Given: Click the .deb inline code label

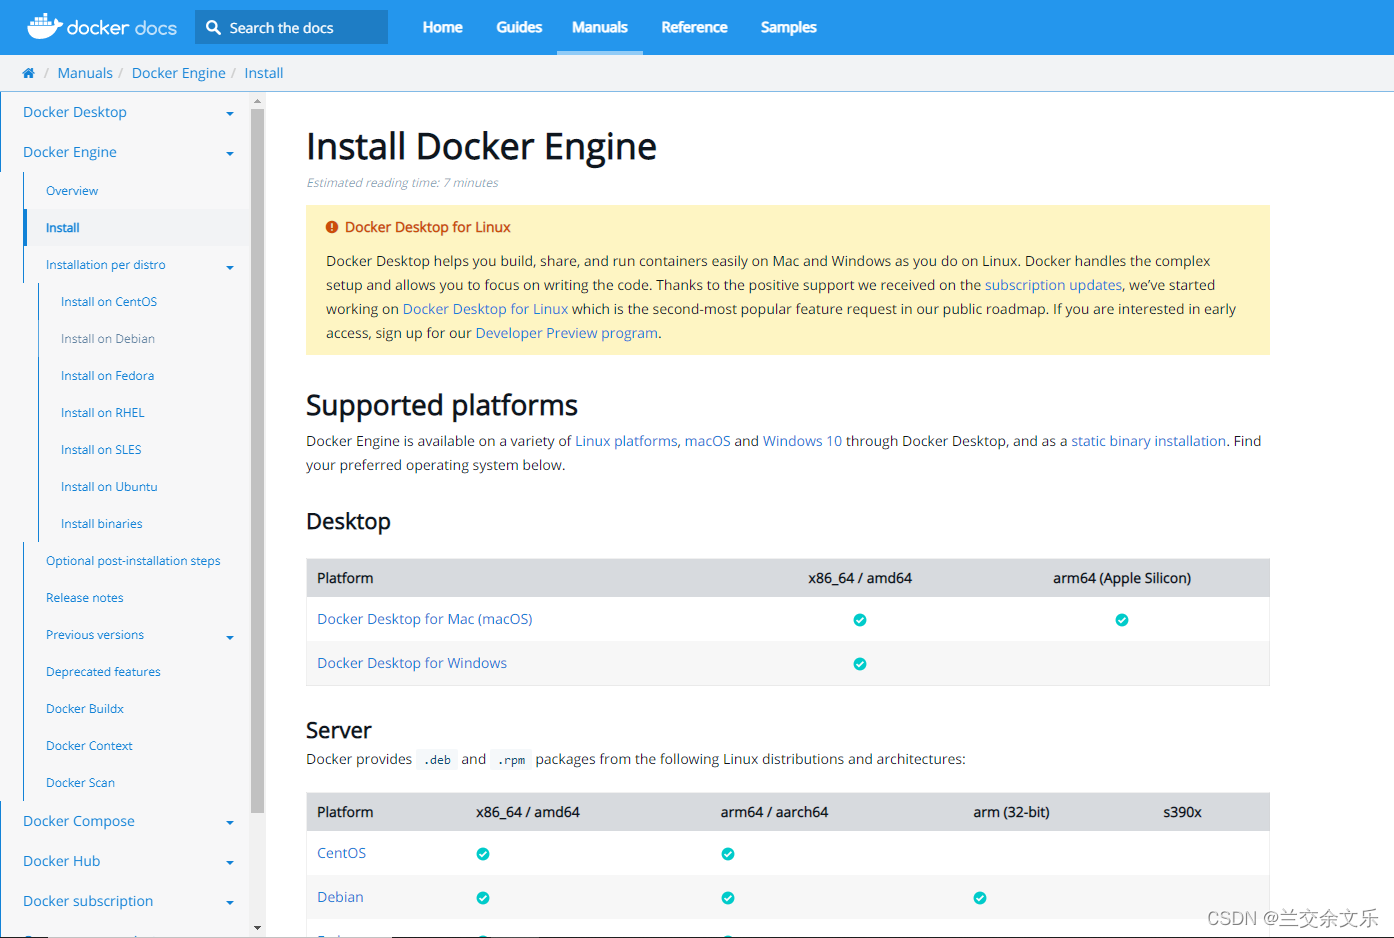Looking at the screenshot, I should point(437,760).
